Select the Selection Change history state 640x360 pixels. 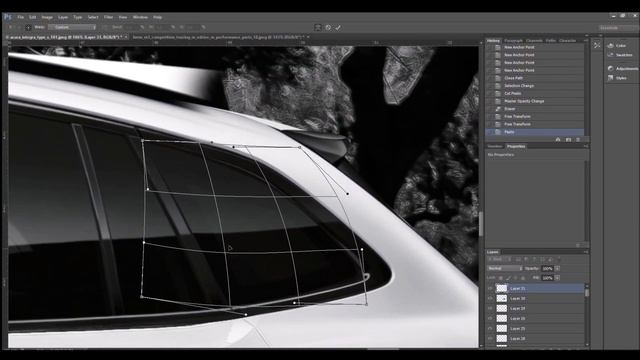[535, 86]
